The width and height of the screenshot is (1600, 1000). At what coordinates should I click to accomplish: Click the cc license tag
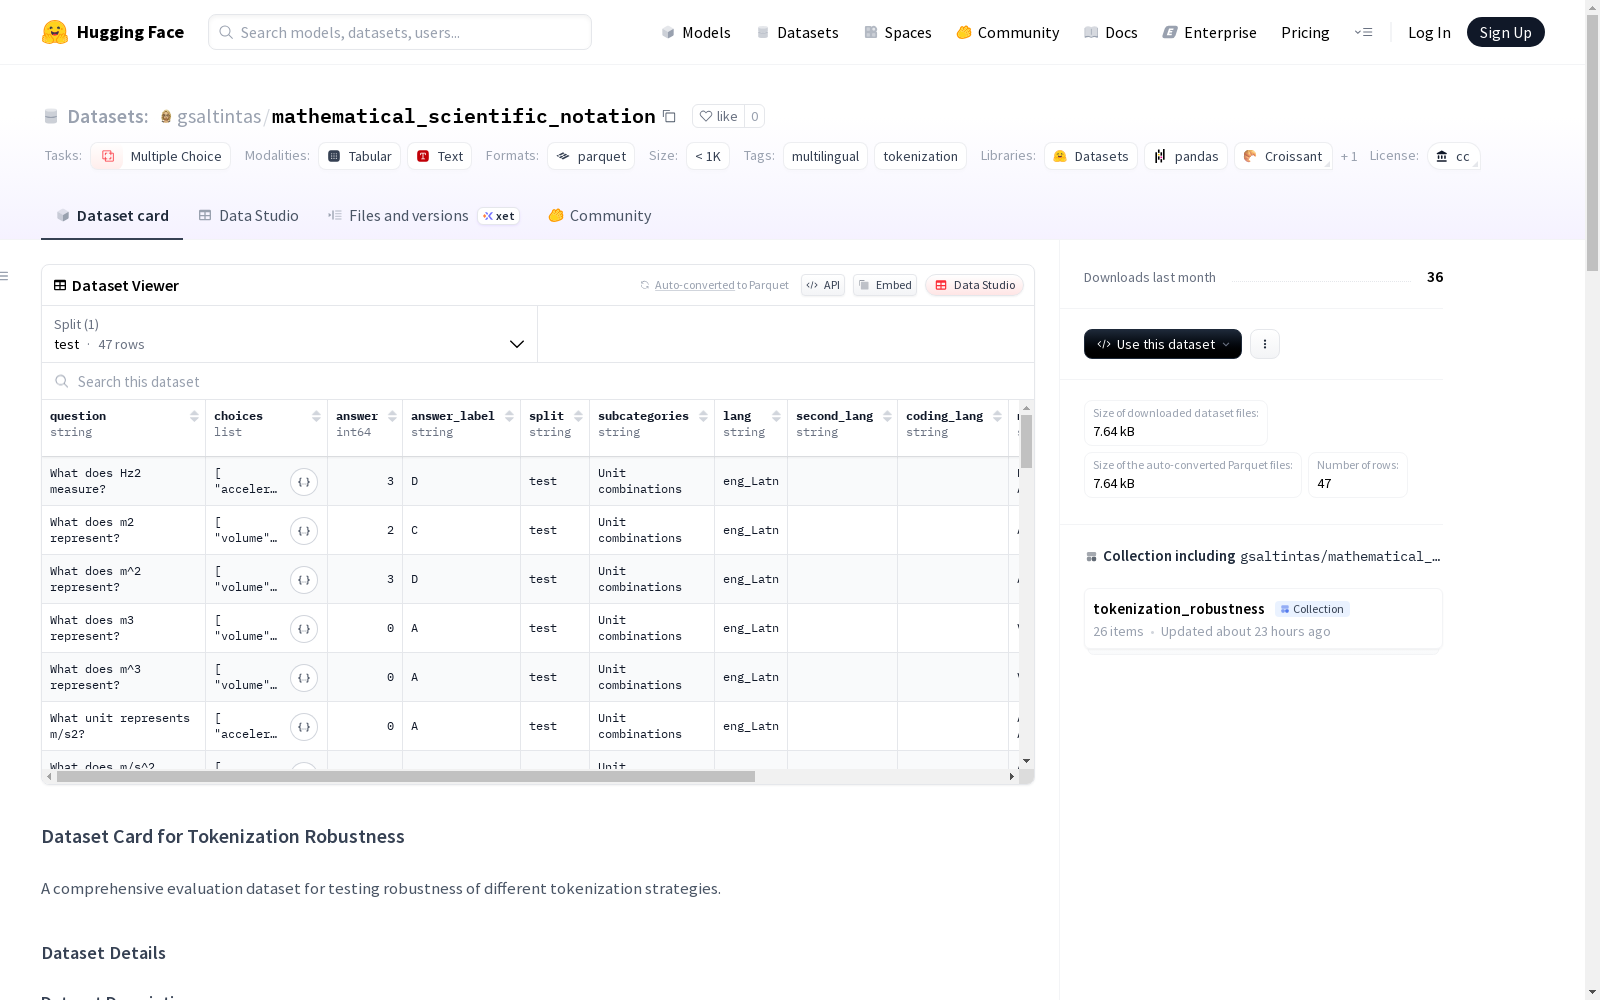[1453, 156]
